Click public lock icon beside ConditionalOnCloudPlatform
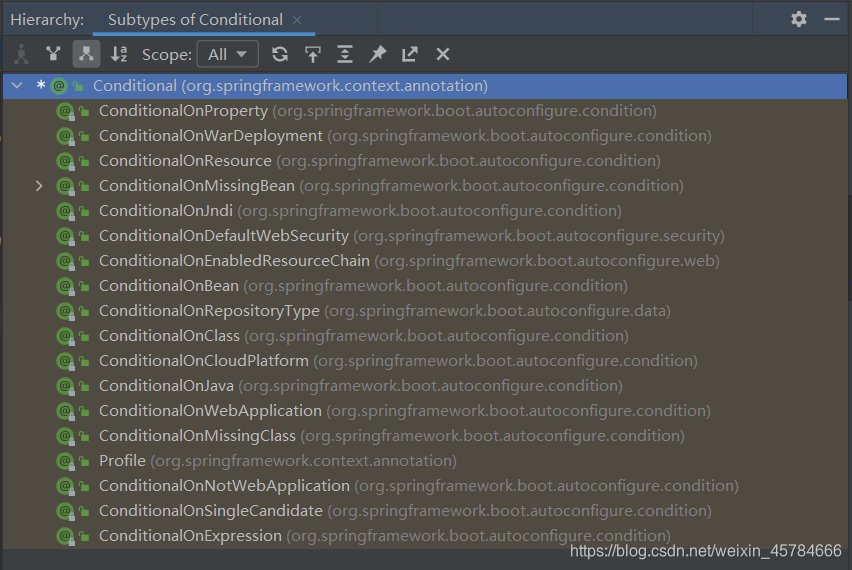The image size is (852, 570). click(84, 361)
